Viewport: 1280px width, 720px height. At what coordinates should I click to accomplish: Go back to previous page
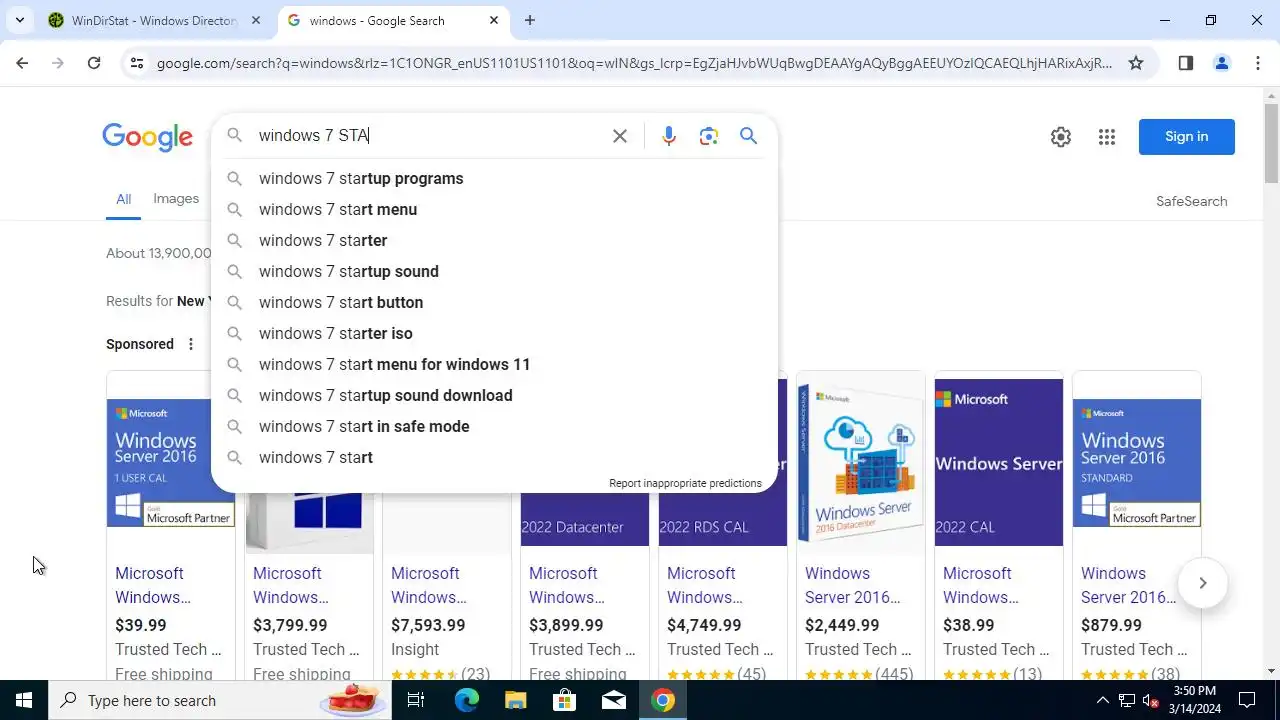(22, 63)
